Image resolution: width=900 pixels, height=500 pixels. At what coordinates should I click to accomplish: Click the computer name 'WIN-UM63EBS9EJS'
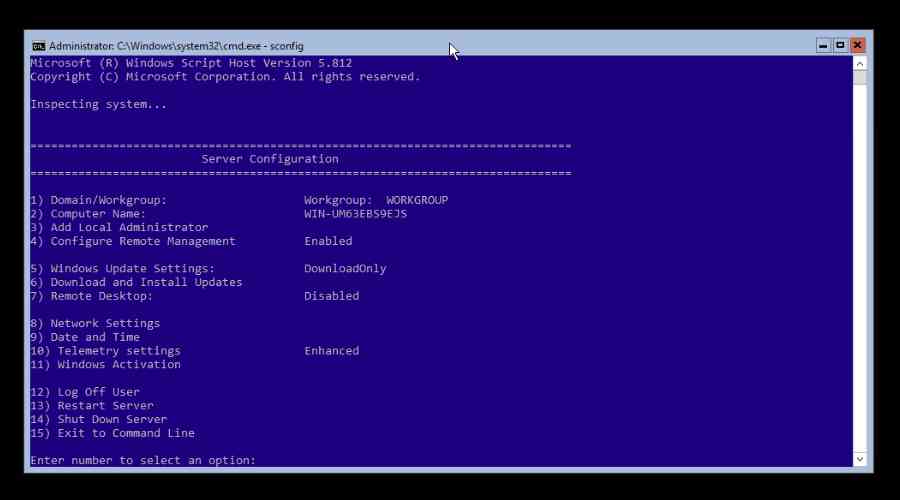[x=356, y=214]
